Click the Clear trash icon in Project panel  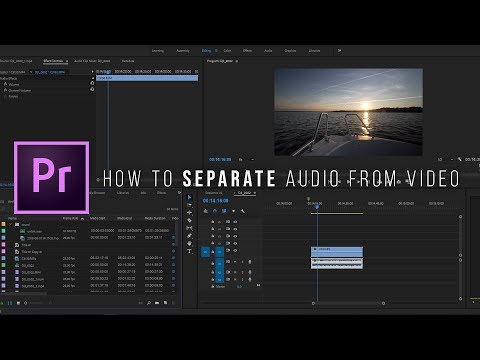pyautogui.click(x=174, y=303)
